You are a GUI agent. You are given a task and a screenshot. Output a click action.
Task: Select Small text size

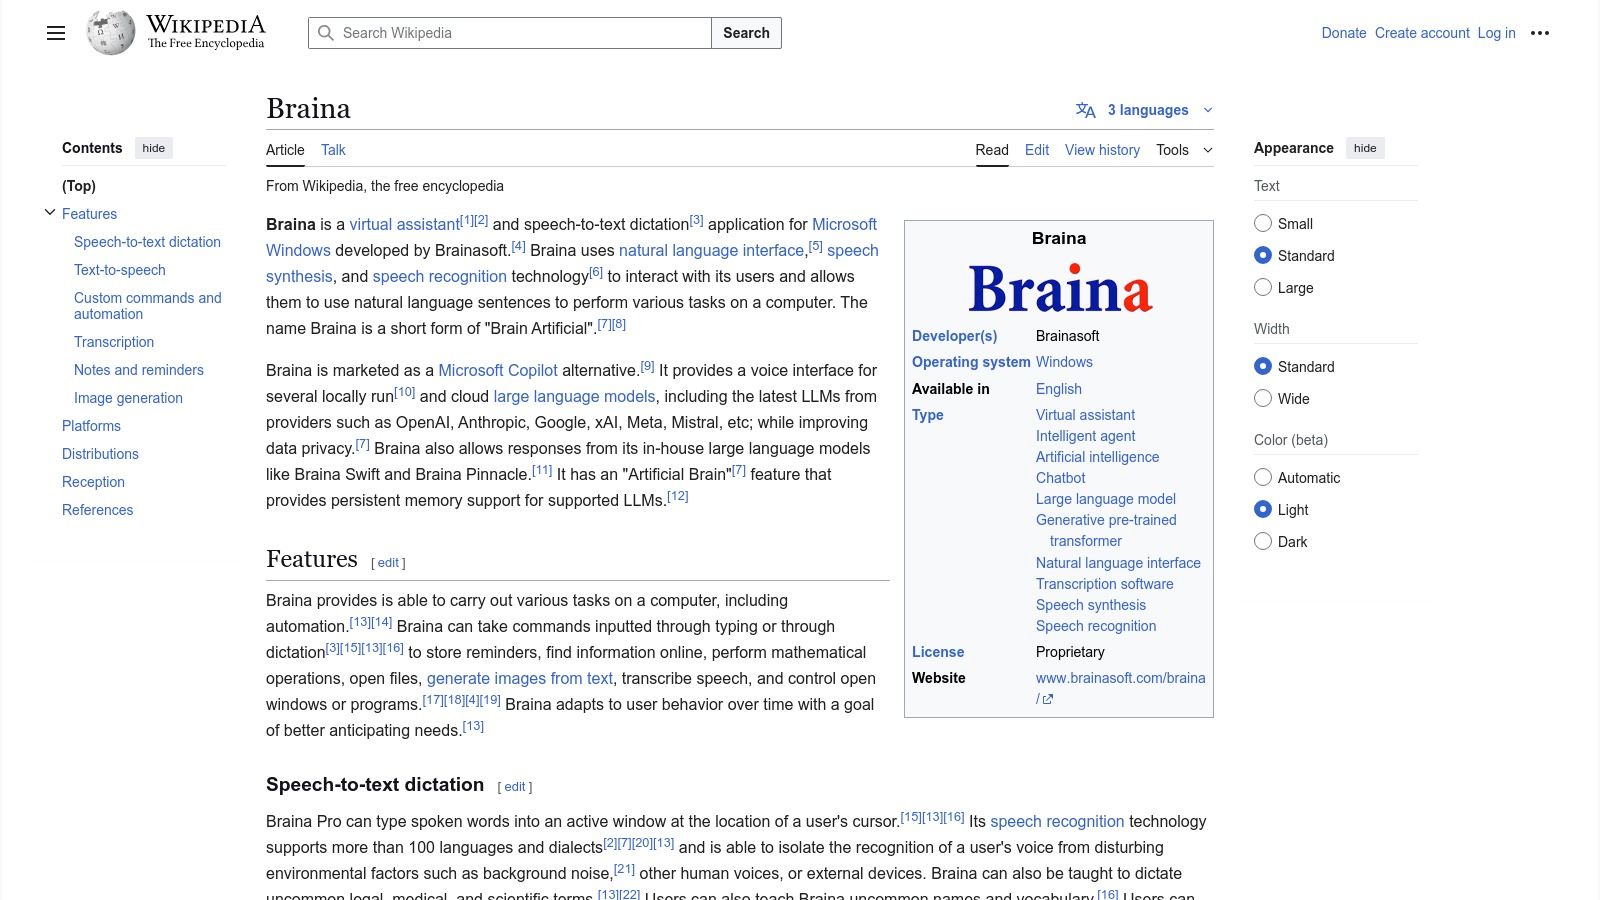pyautogui.click(x=1263, y=223)
